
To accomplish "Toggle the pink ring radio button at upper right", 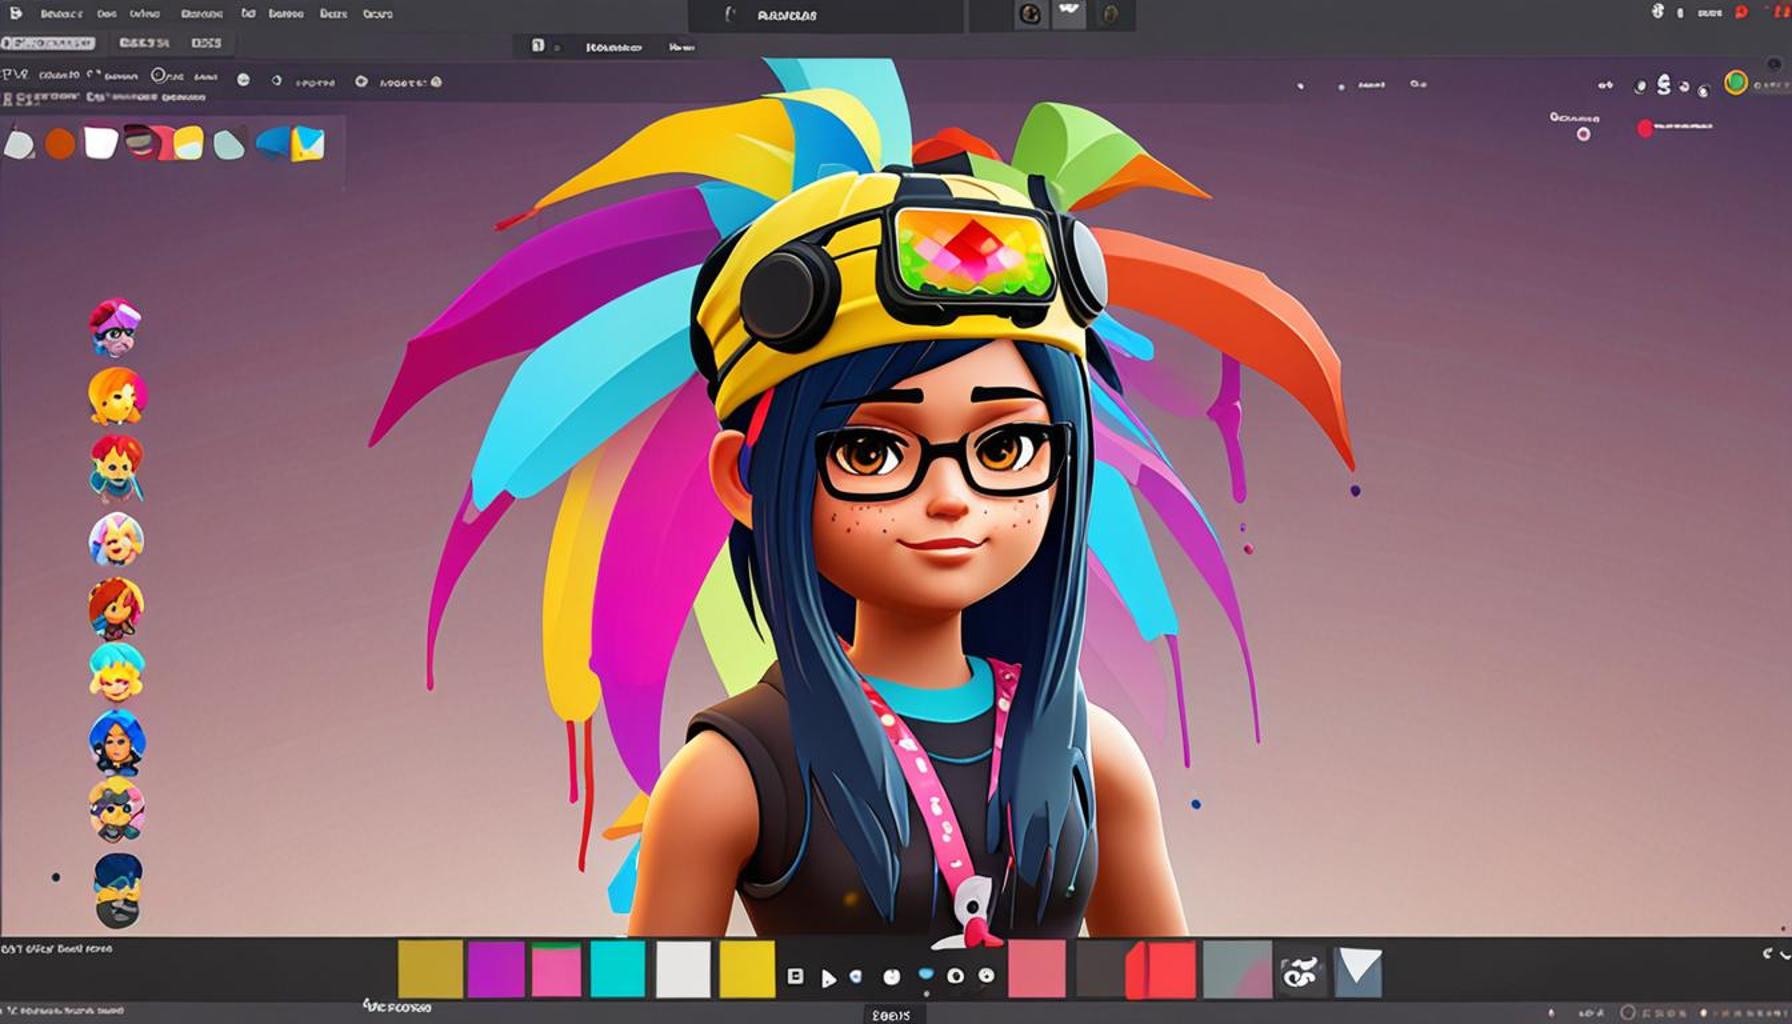I will pos(1583,134).
